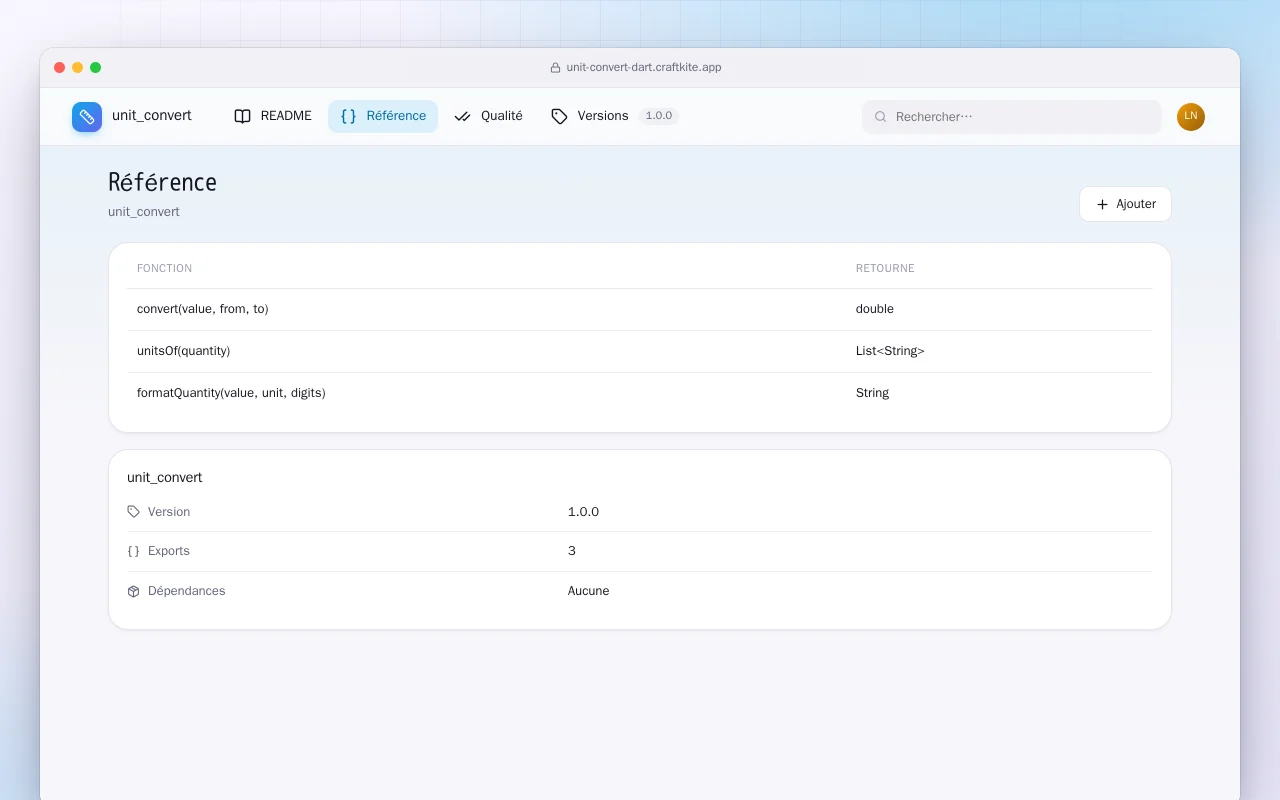Select the convert(value, from, to) row
Screen dimensions: 1280x800
[640, 309]
